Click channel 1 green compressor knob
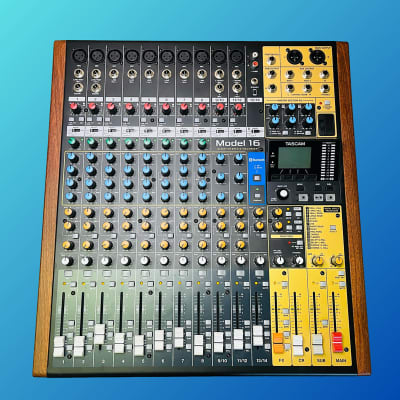The height and width of the screenshot is (400, 400). (72, 143)
